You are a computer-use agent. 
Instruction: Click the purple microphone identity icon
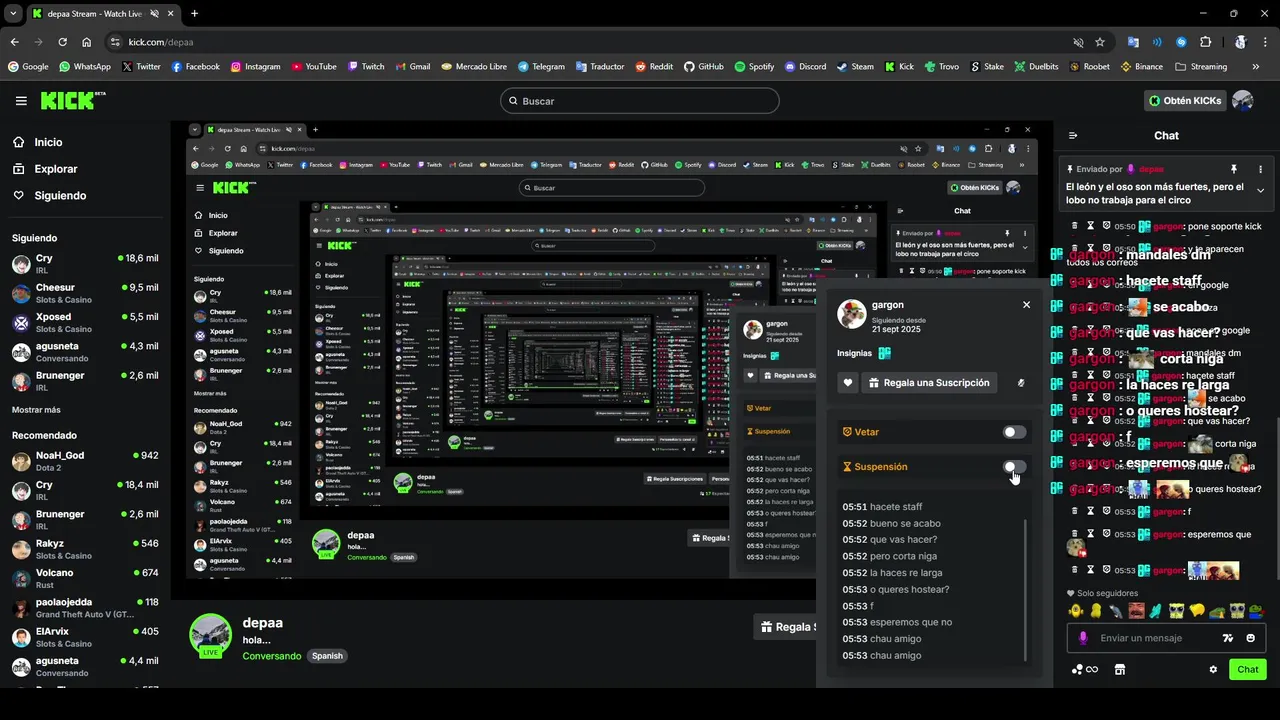[1083, 638]
